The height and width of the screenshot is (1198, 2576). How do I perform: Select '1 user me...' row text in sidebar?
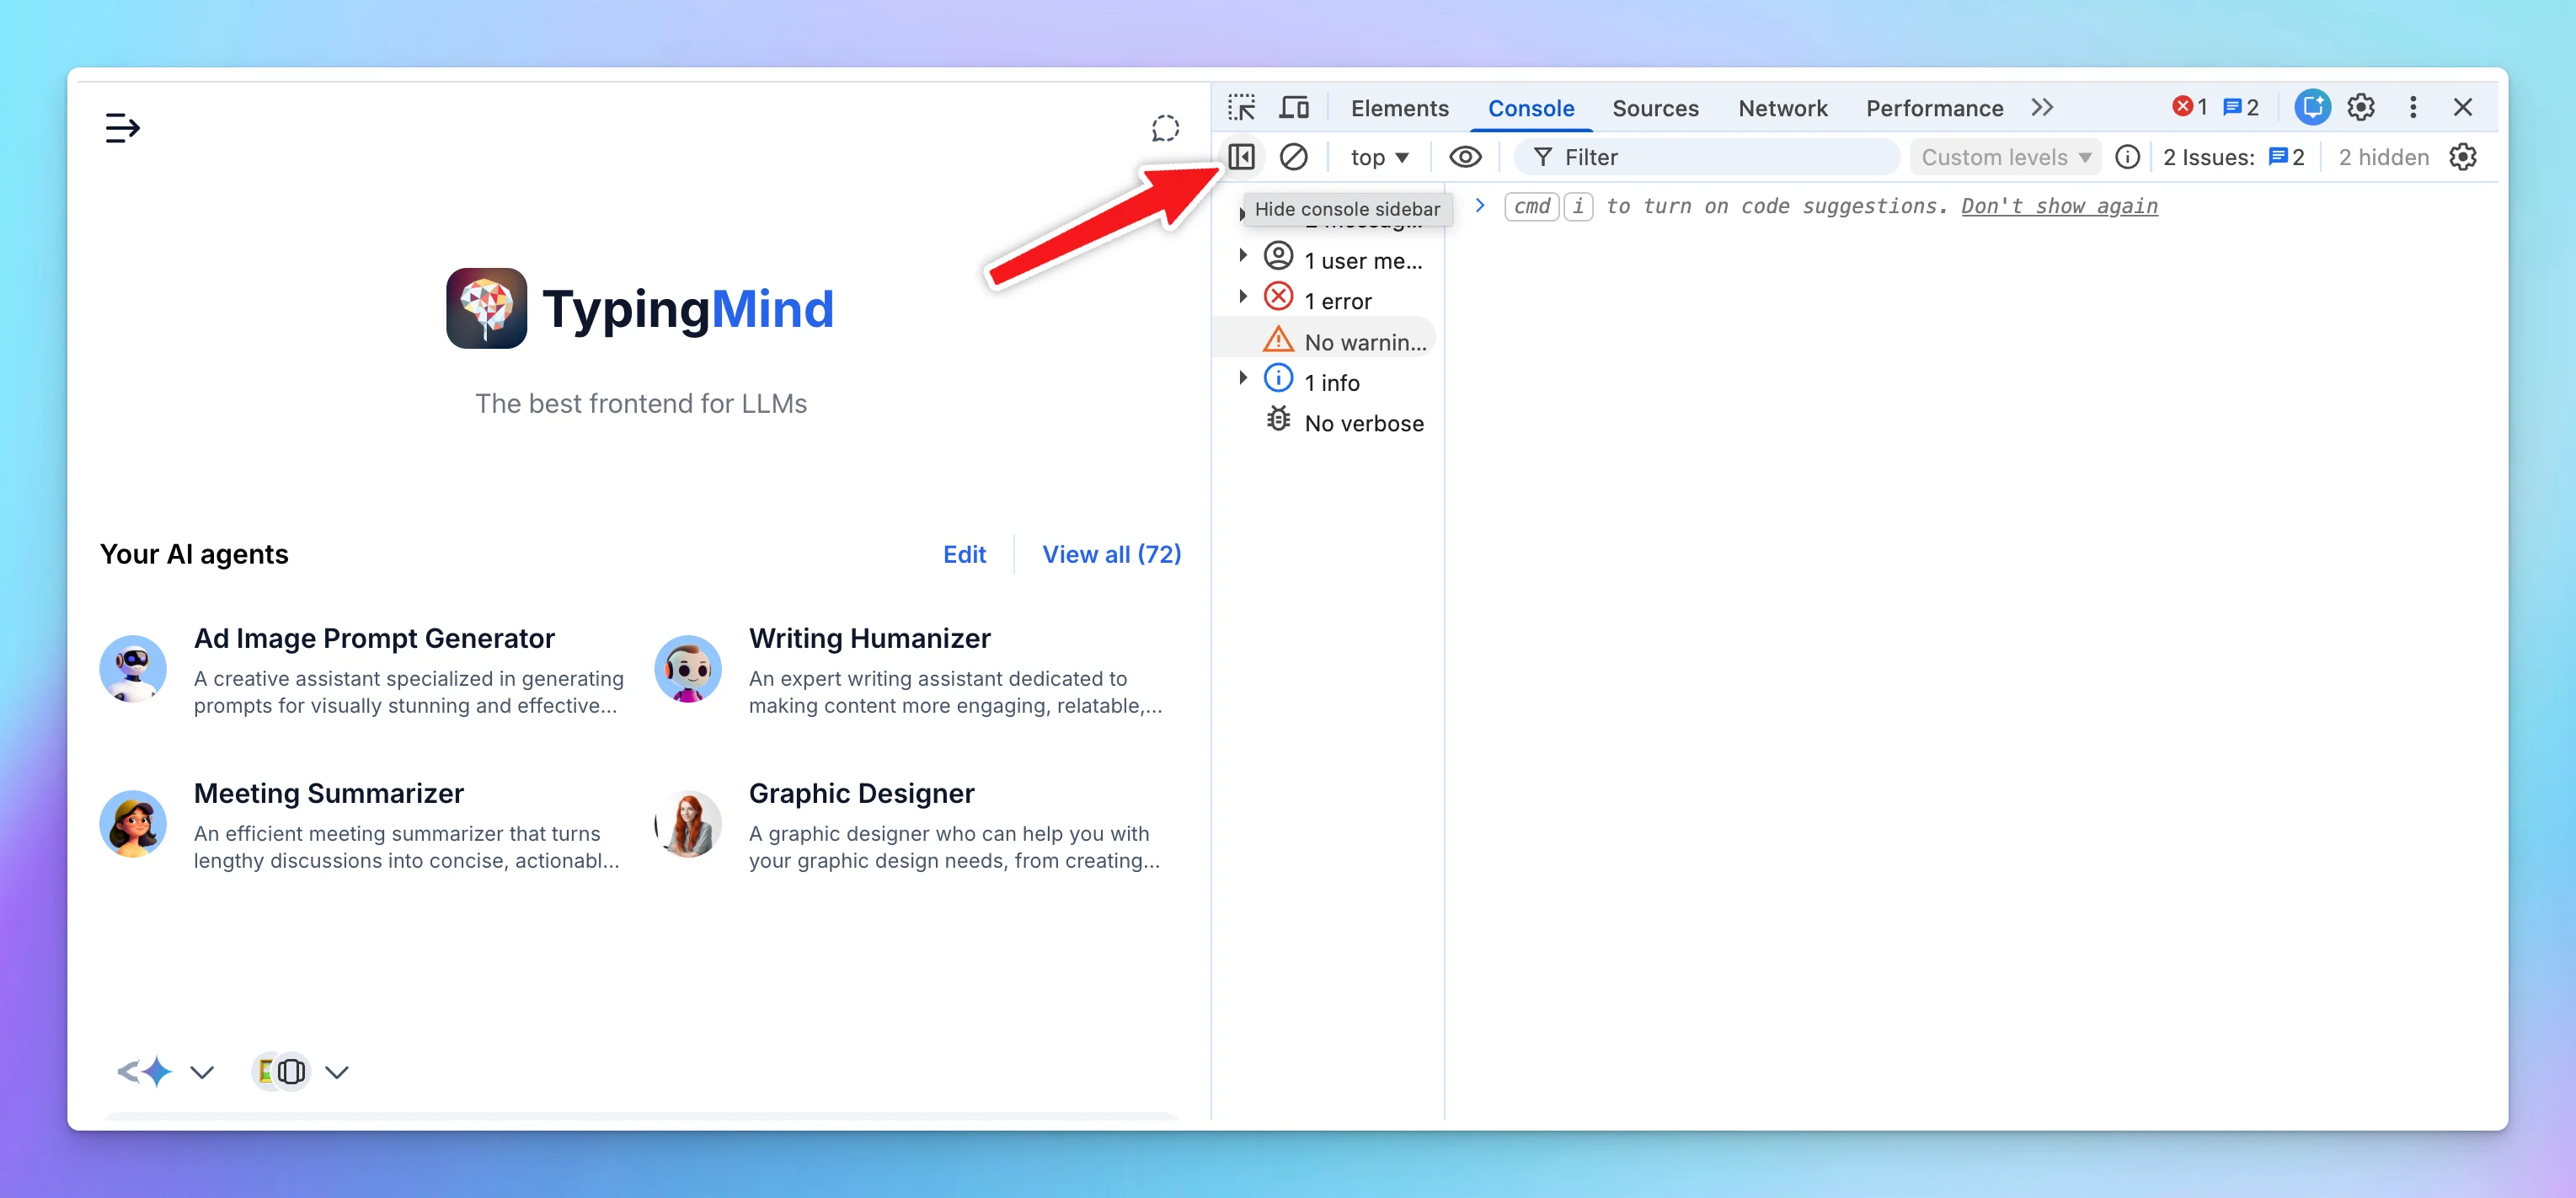(1363, 261)
